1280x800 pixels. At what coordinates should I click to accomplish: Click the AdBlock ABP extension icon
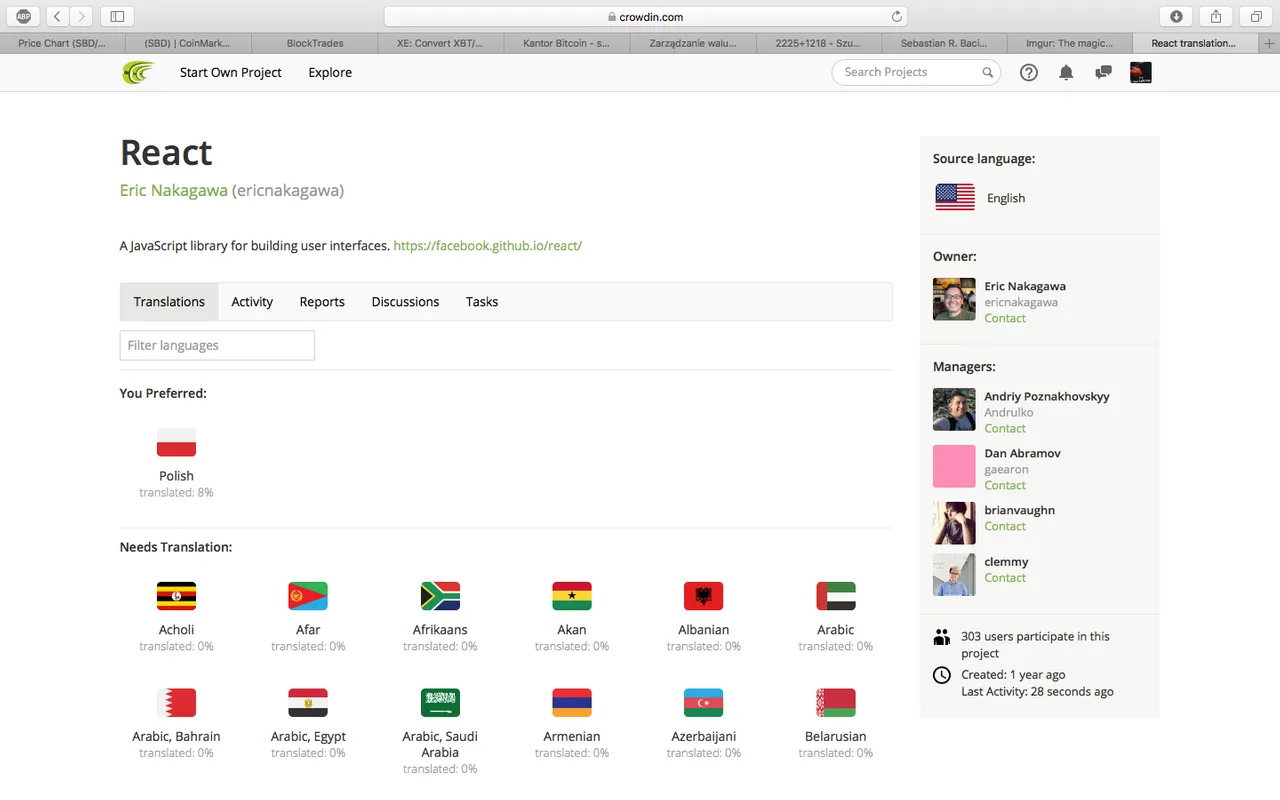[24, 16]
